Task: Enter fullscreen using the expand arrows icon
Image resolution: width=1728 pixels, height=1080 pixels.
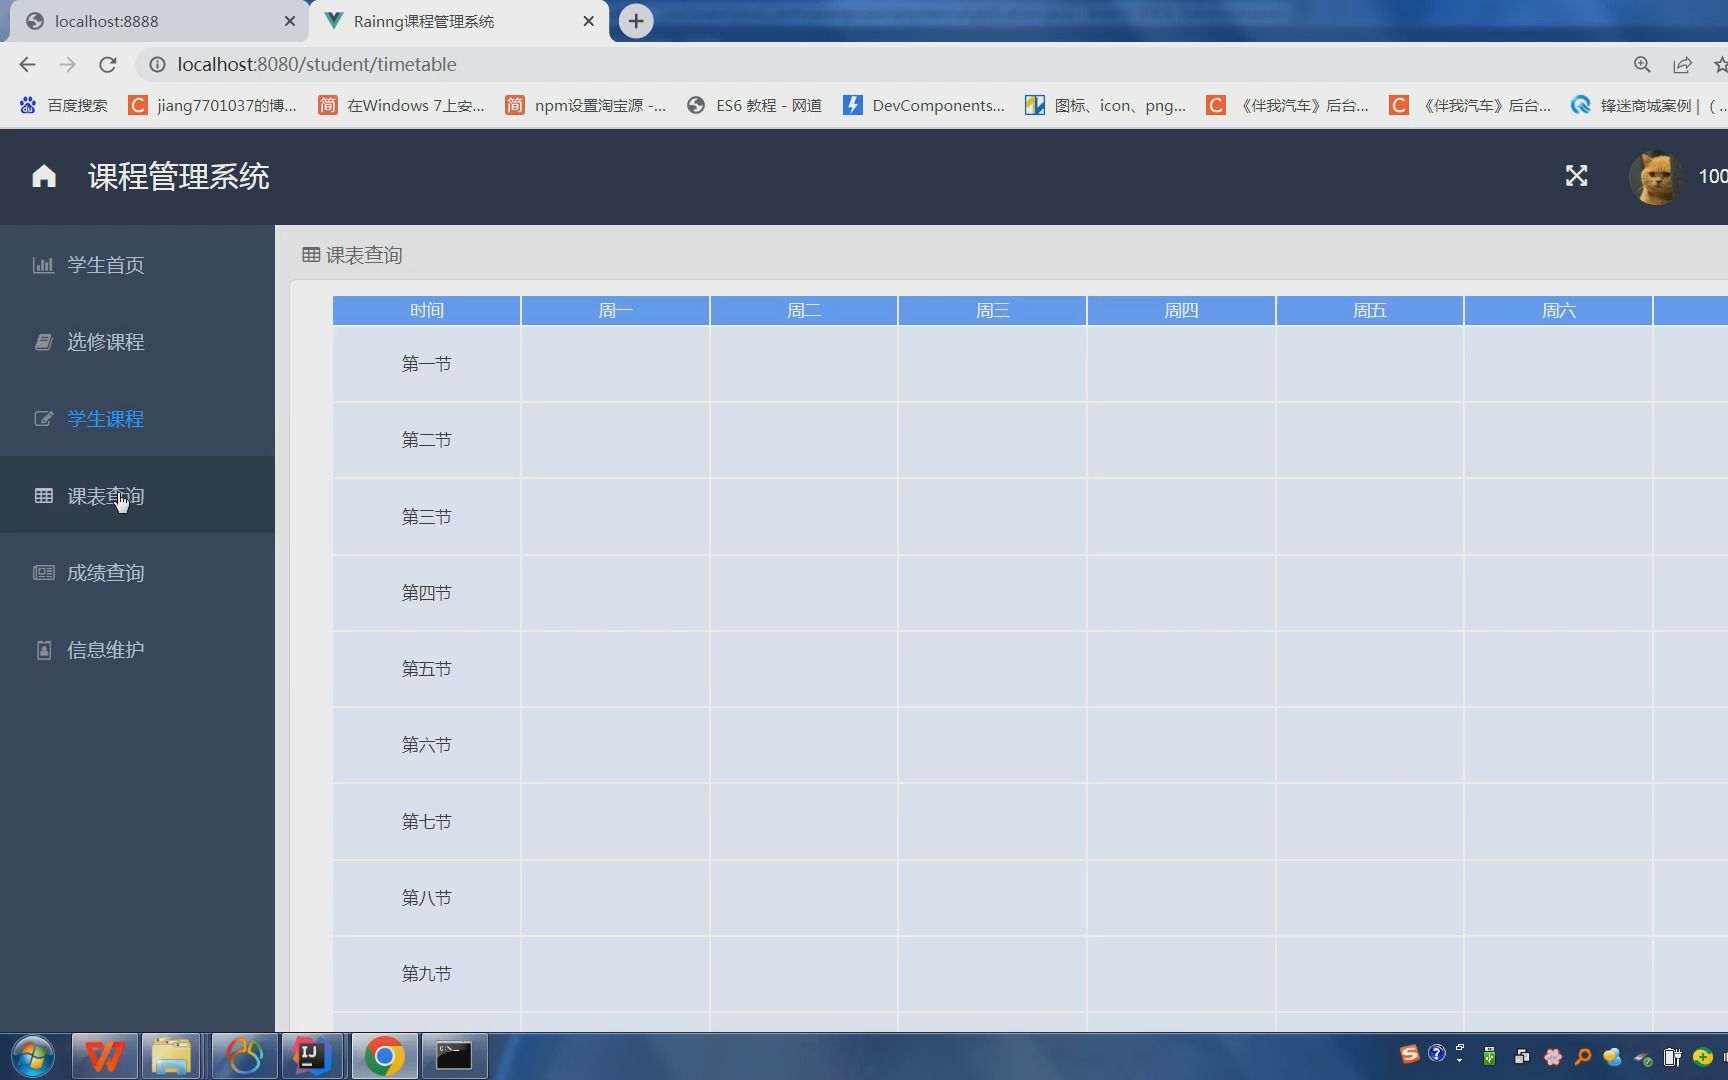Action: pyautogui.click(x=1577, y=176)
